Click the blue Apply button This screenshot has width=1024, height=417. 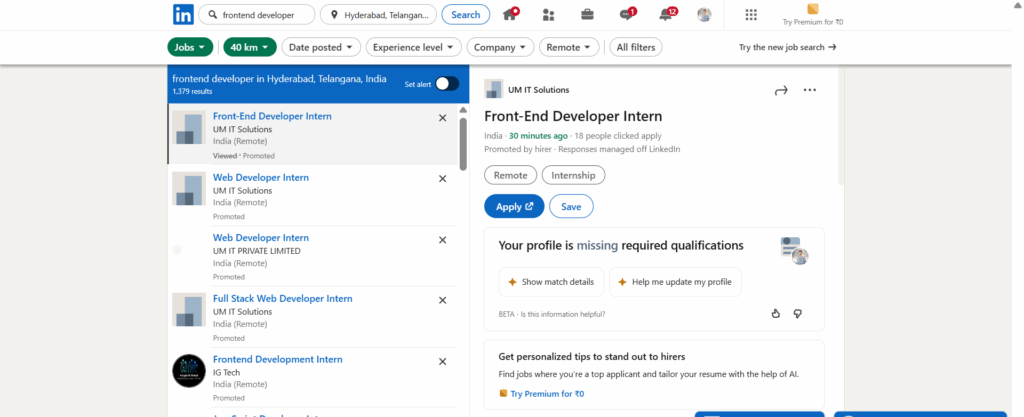(514, 206)
